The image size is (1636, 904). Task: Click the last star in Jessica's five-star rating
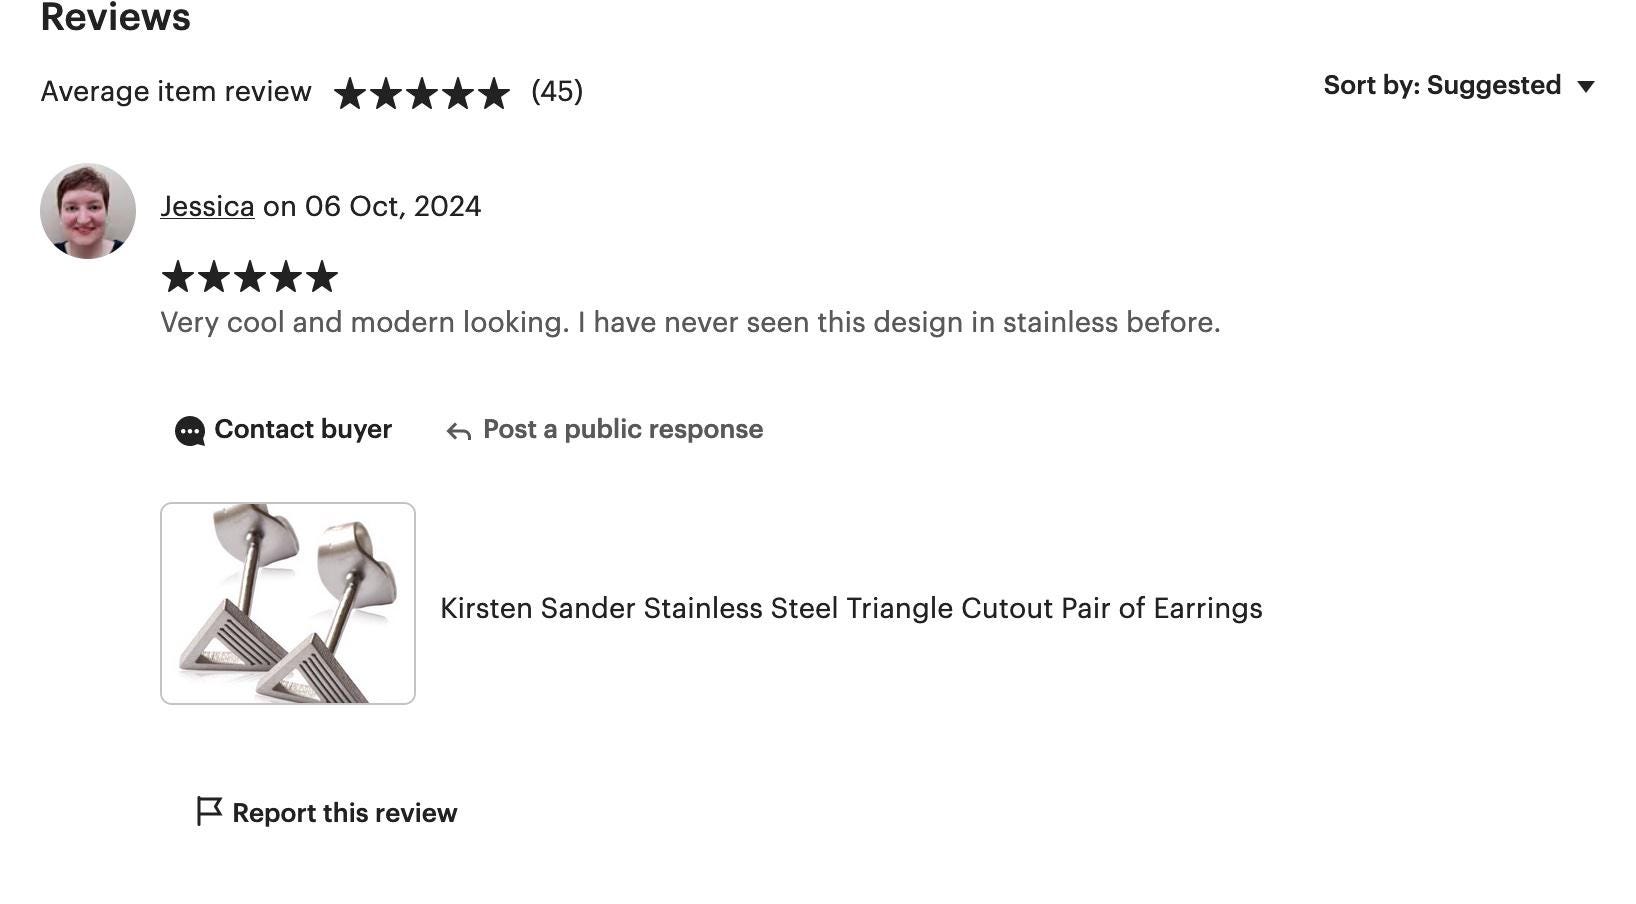tap(321, 277)
